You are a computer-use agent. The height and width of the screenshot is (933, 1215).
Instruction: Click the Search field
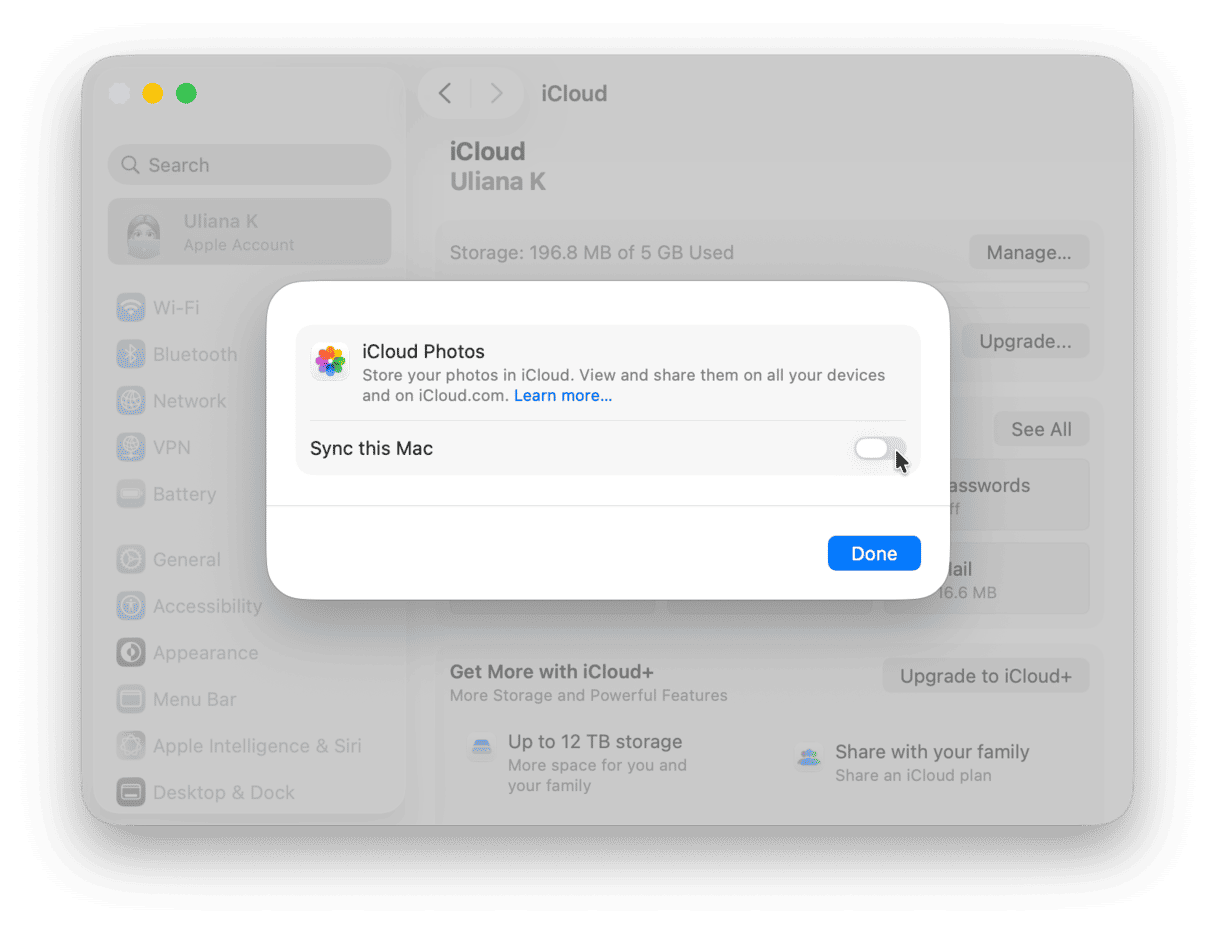pyautogui.click(x=249, y=165)
